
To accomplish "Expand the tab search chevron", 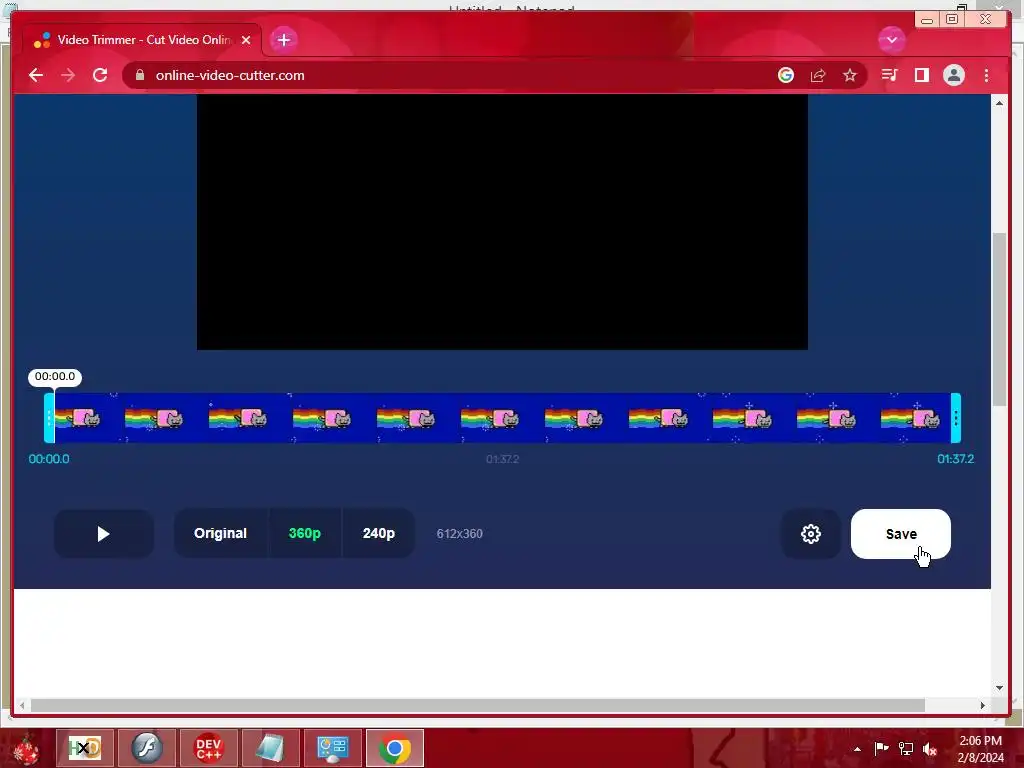I will [891, 40].
